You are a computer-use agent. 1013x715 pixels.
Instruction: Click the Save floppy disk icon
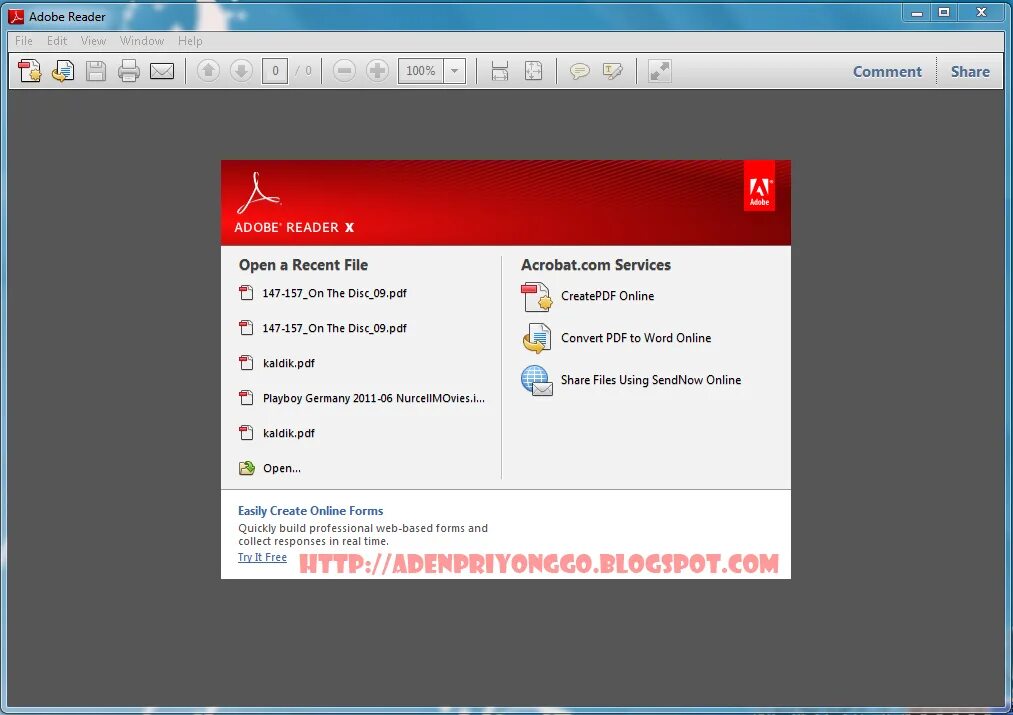coord(96,70)
